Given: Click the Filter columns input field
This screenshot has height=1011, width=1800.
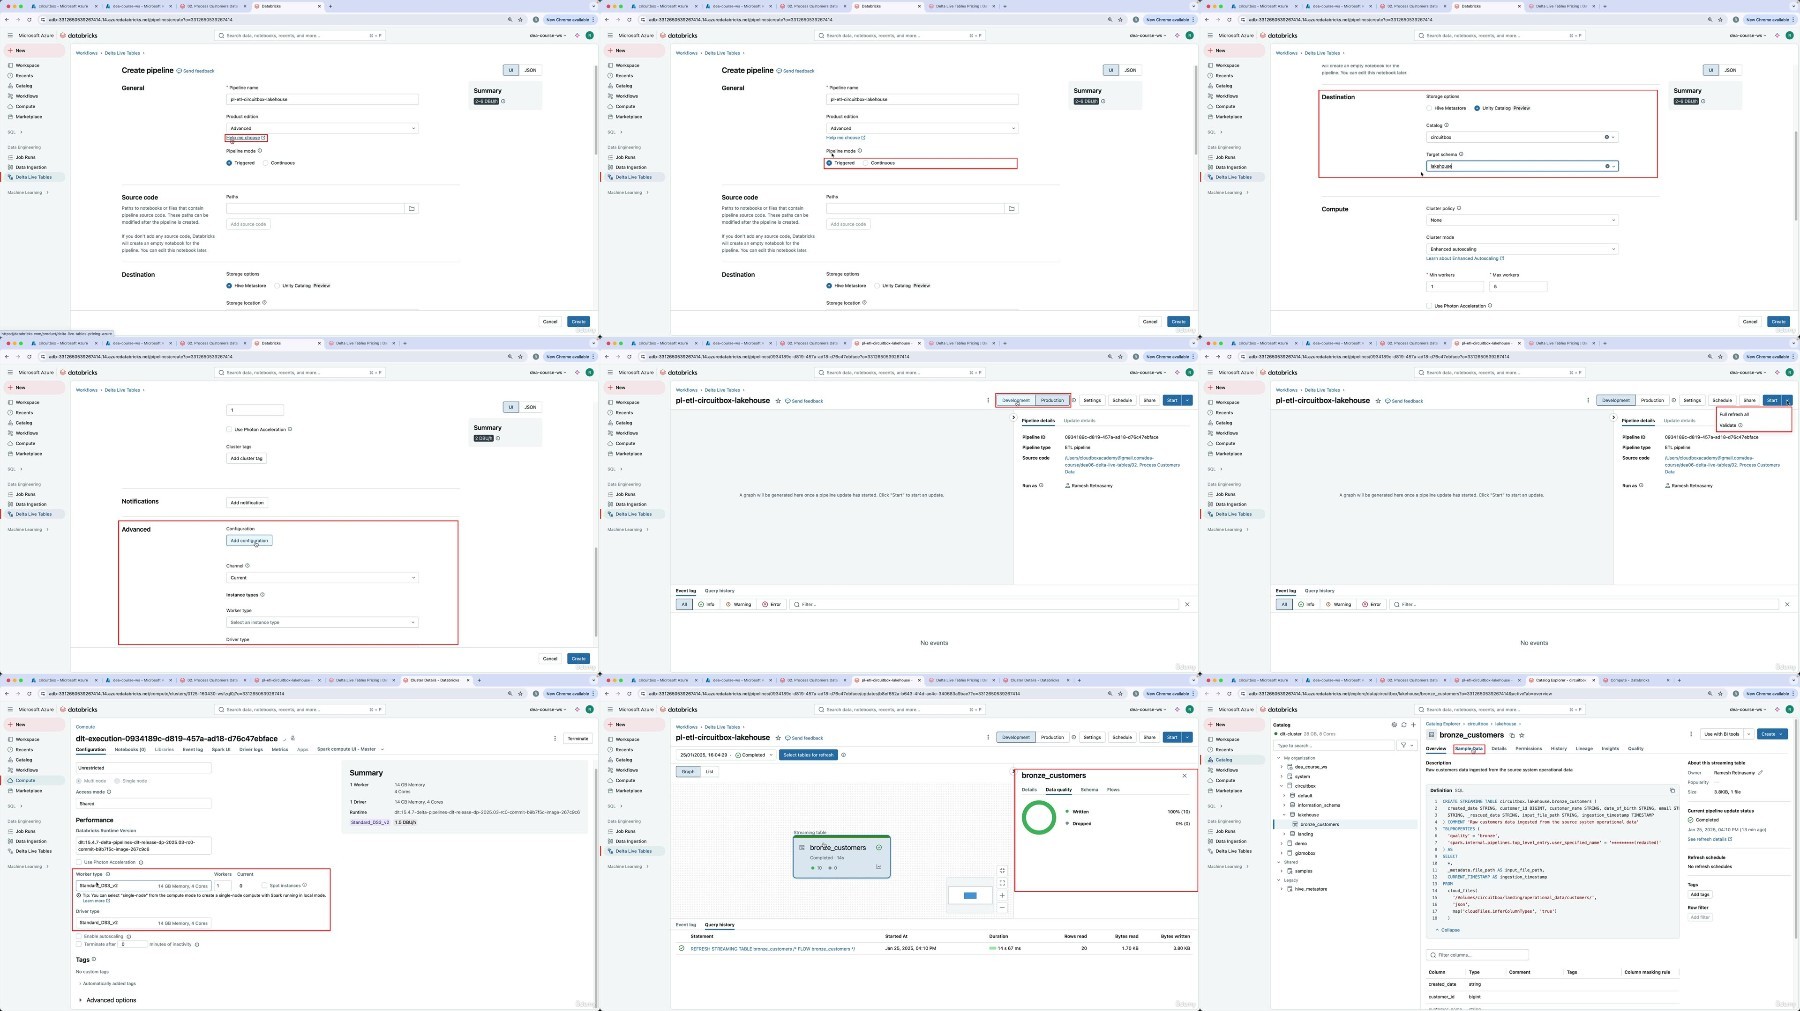Looking at the screenshot, I should [x=1477, y=955].
